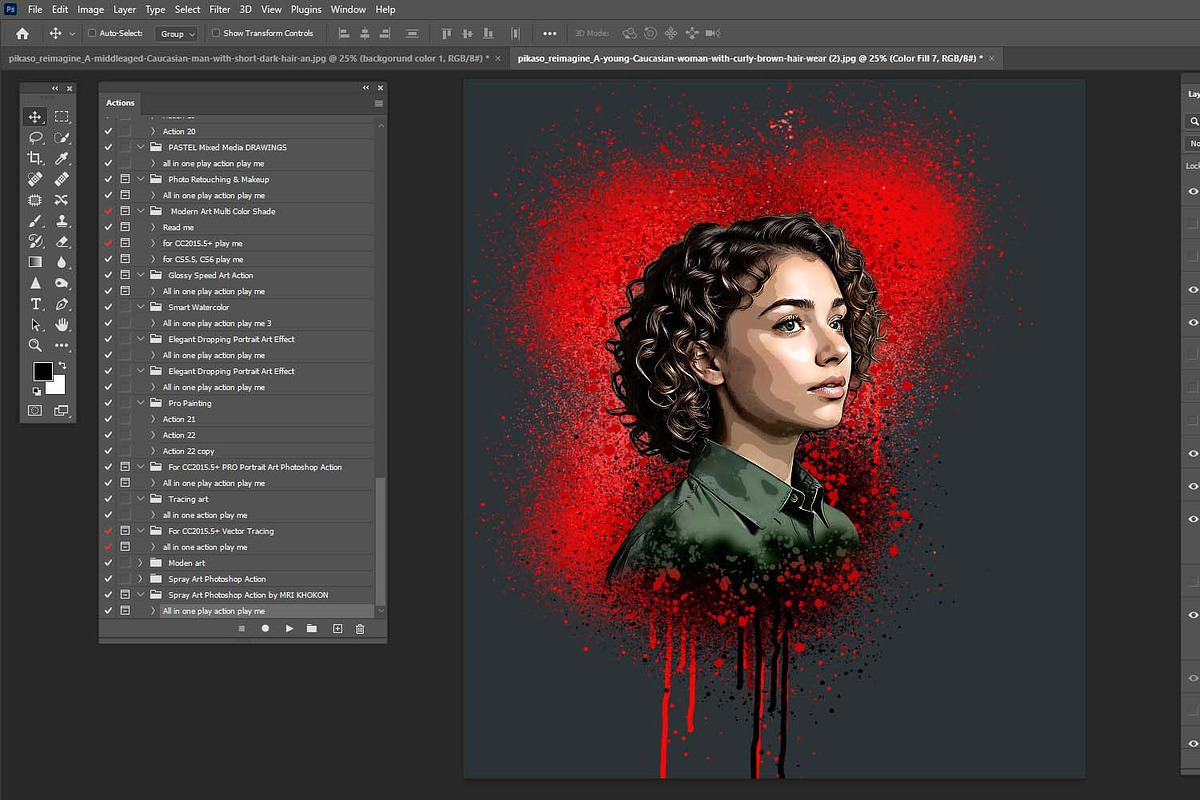This screenshot has width=1200, height=800.
Task: Open the Layer menu
Action: click(x=125, y=9)
